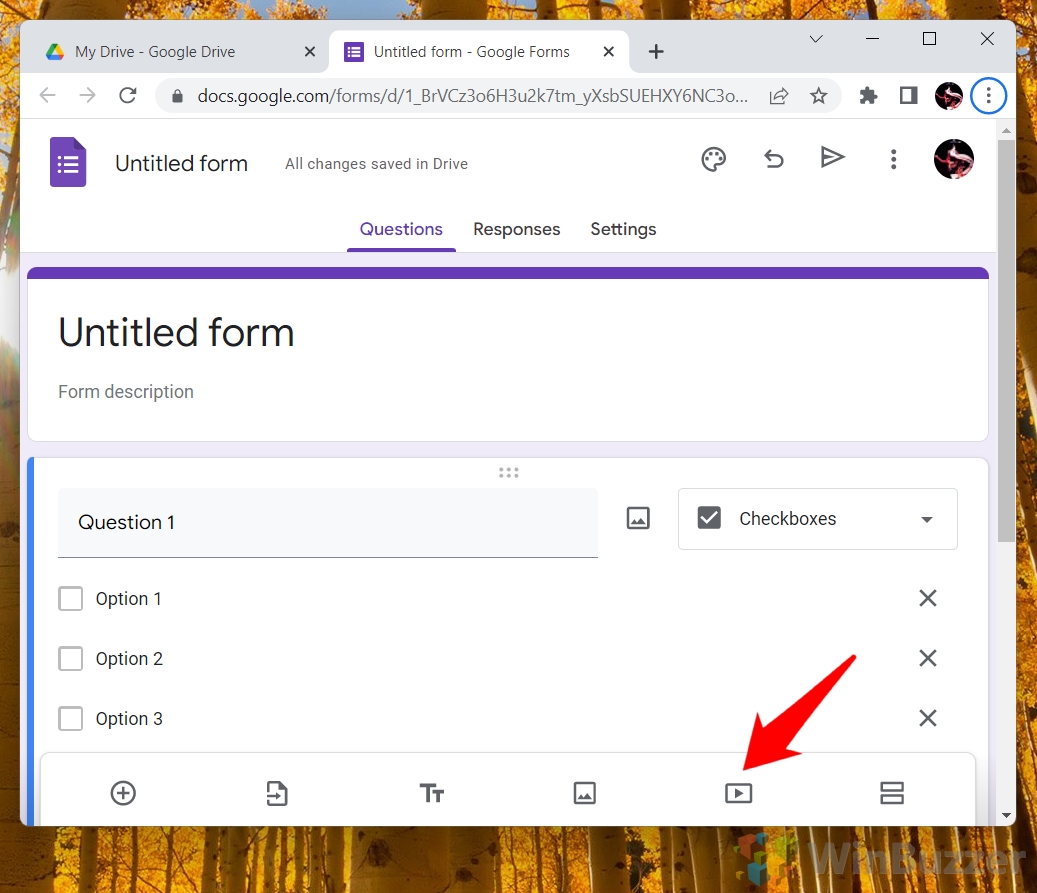Screen dimensions: 1037x893
Task: Click the Form description field
Action: [126, 392]
